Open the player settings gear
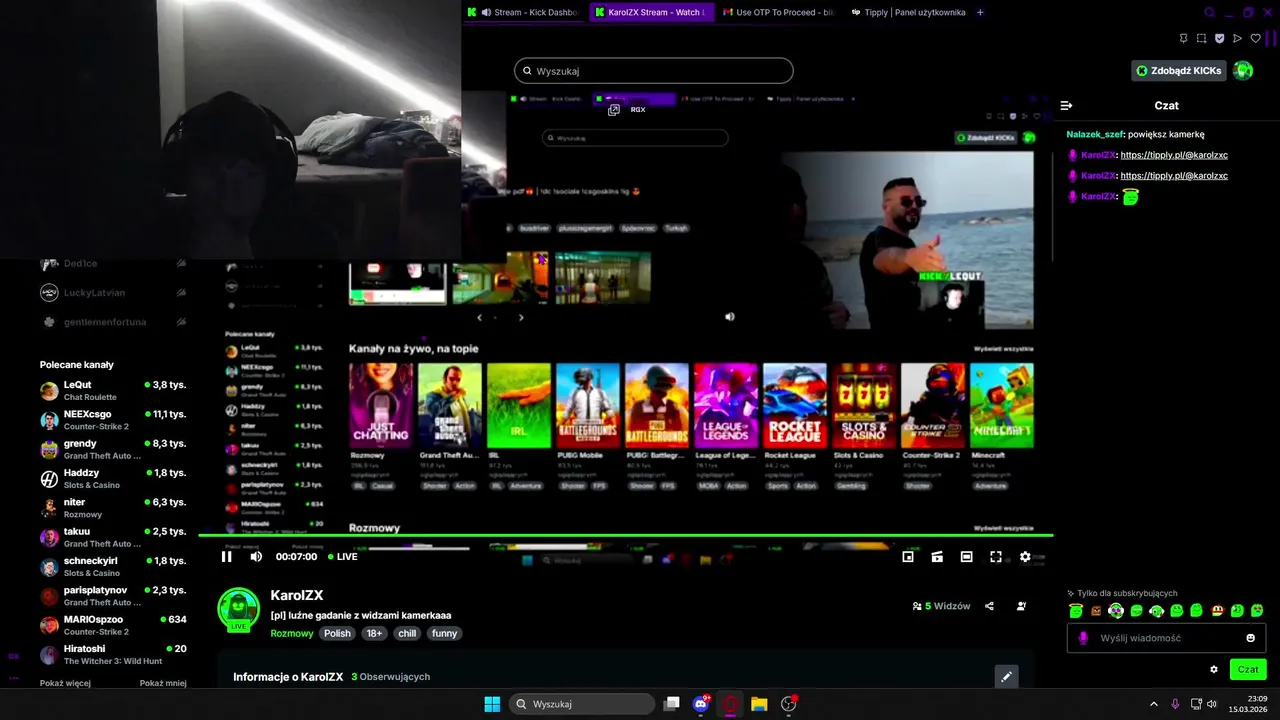The image size is (1280, 720). (1025, 557)
